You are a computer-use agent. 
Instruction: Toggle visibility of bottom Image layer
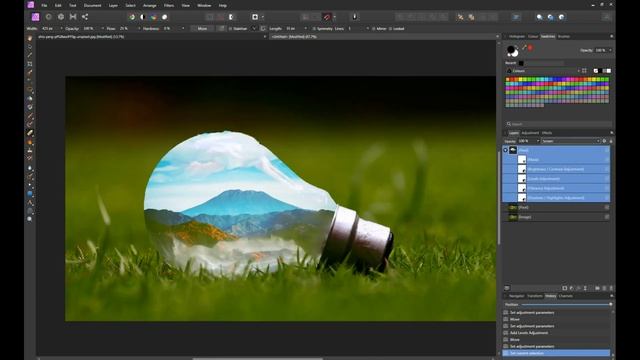(x=607, y=217)
